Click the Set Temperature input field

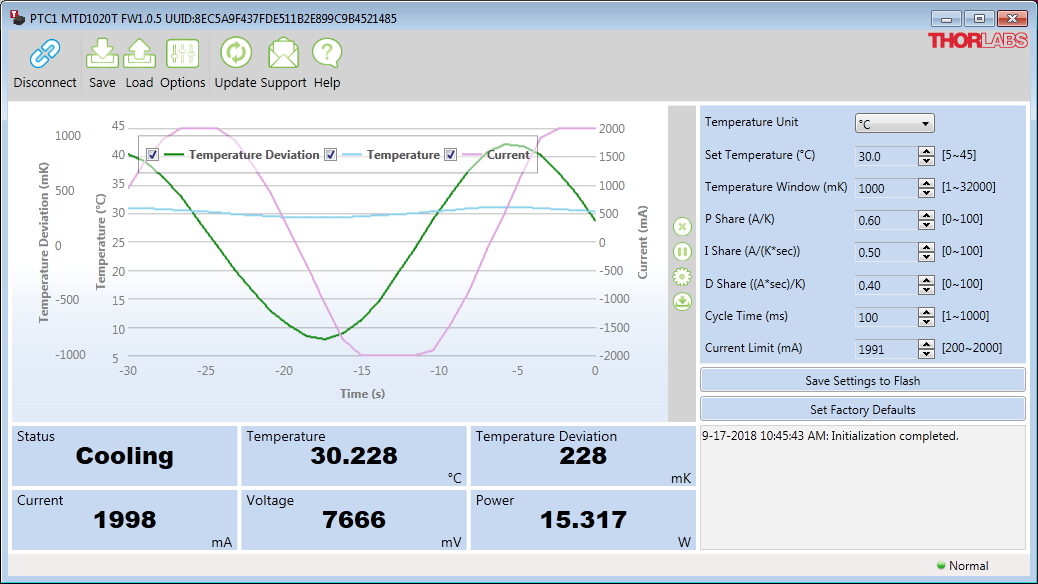(886, 156)
